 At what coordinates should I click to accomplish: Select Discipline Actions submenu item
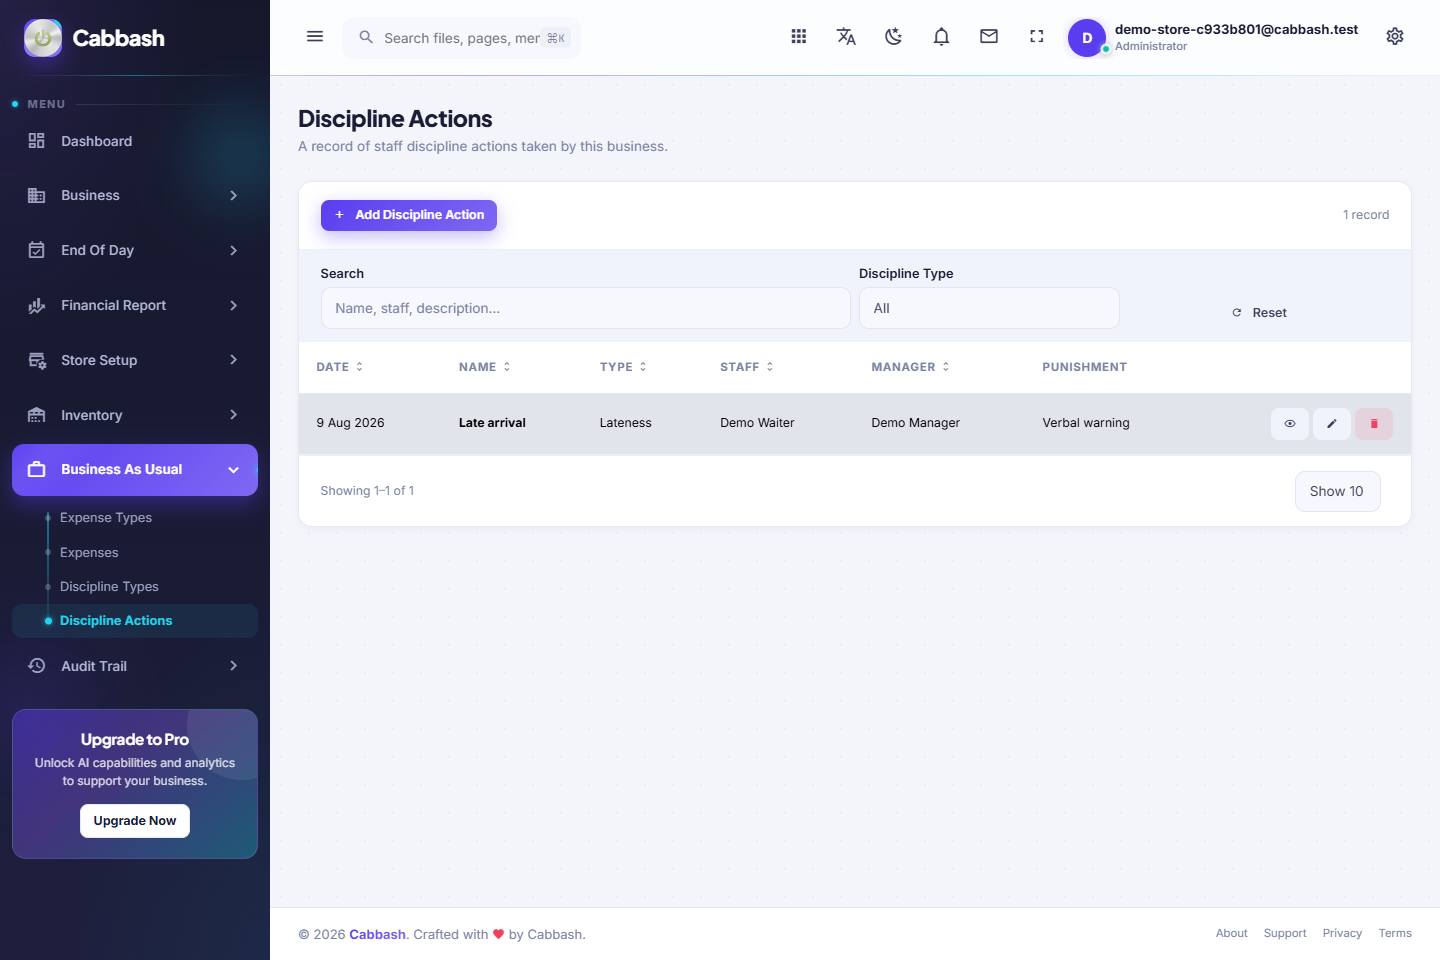[x=135, y=621]
